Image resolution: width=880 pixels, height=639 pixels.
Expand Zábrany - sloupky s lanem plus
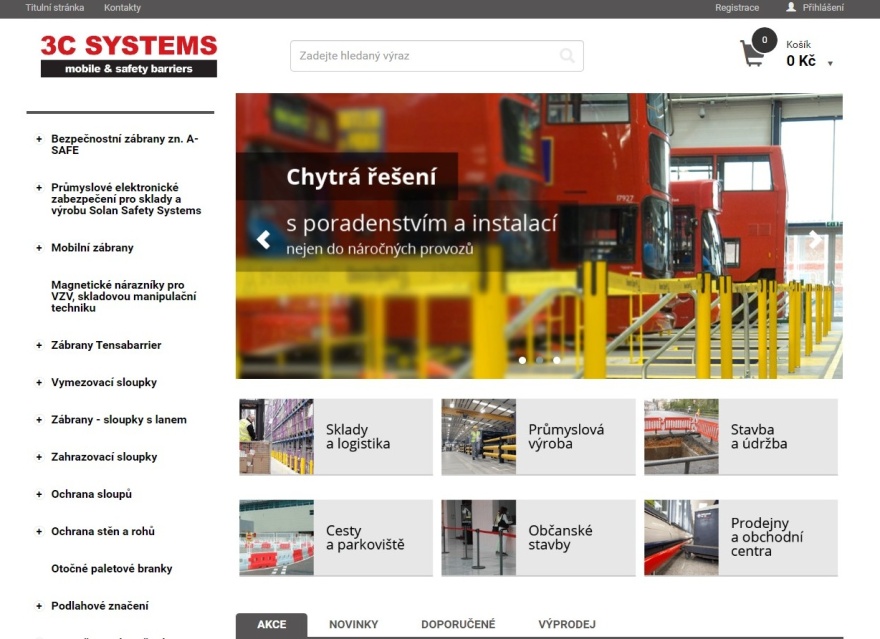pyautogui.click(x=39, y=420)
